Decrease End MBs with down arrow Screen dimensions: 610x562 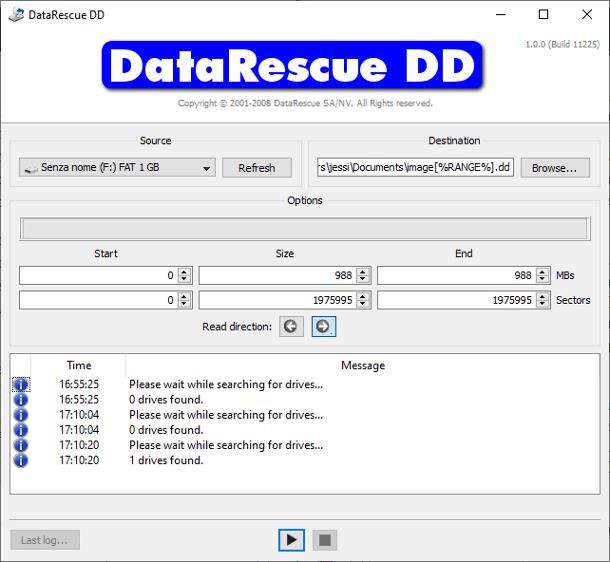542,280
